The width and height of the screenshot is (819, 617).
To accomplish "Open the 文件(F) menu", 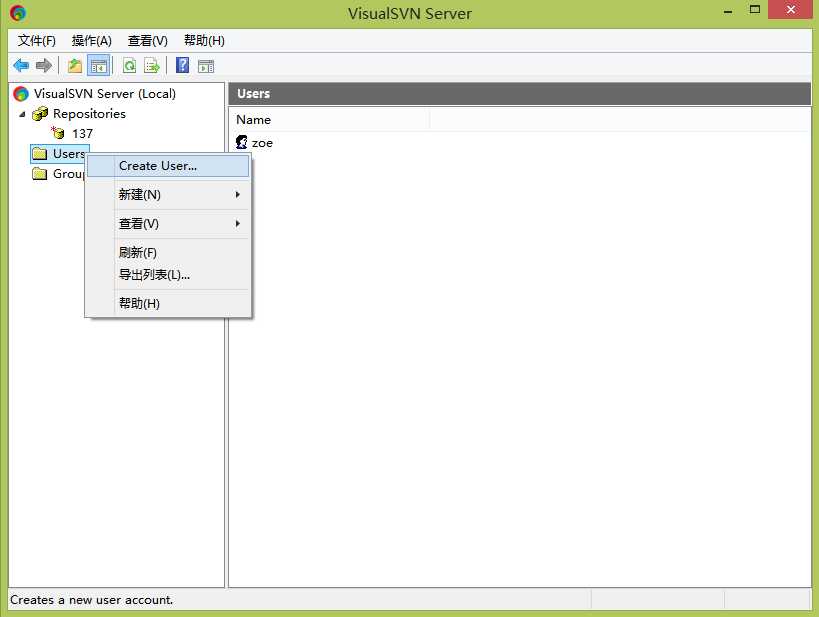I will (37, 41).
